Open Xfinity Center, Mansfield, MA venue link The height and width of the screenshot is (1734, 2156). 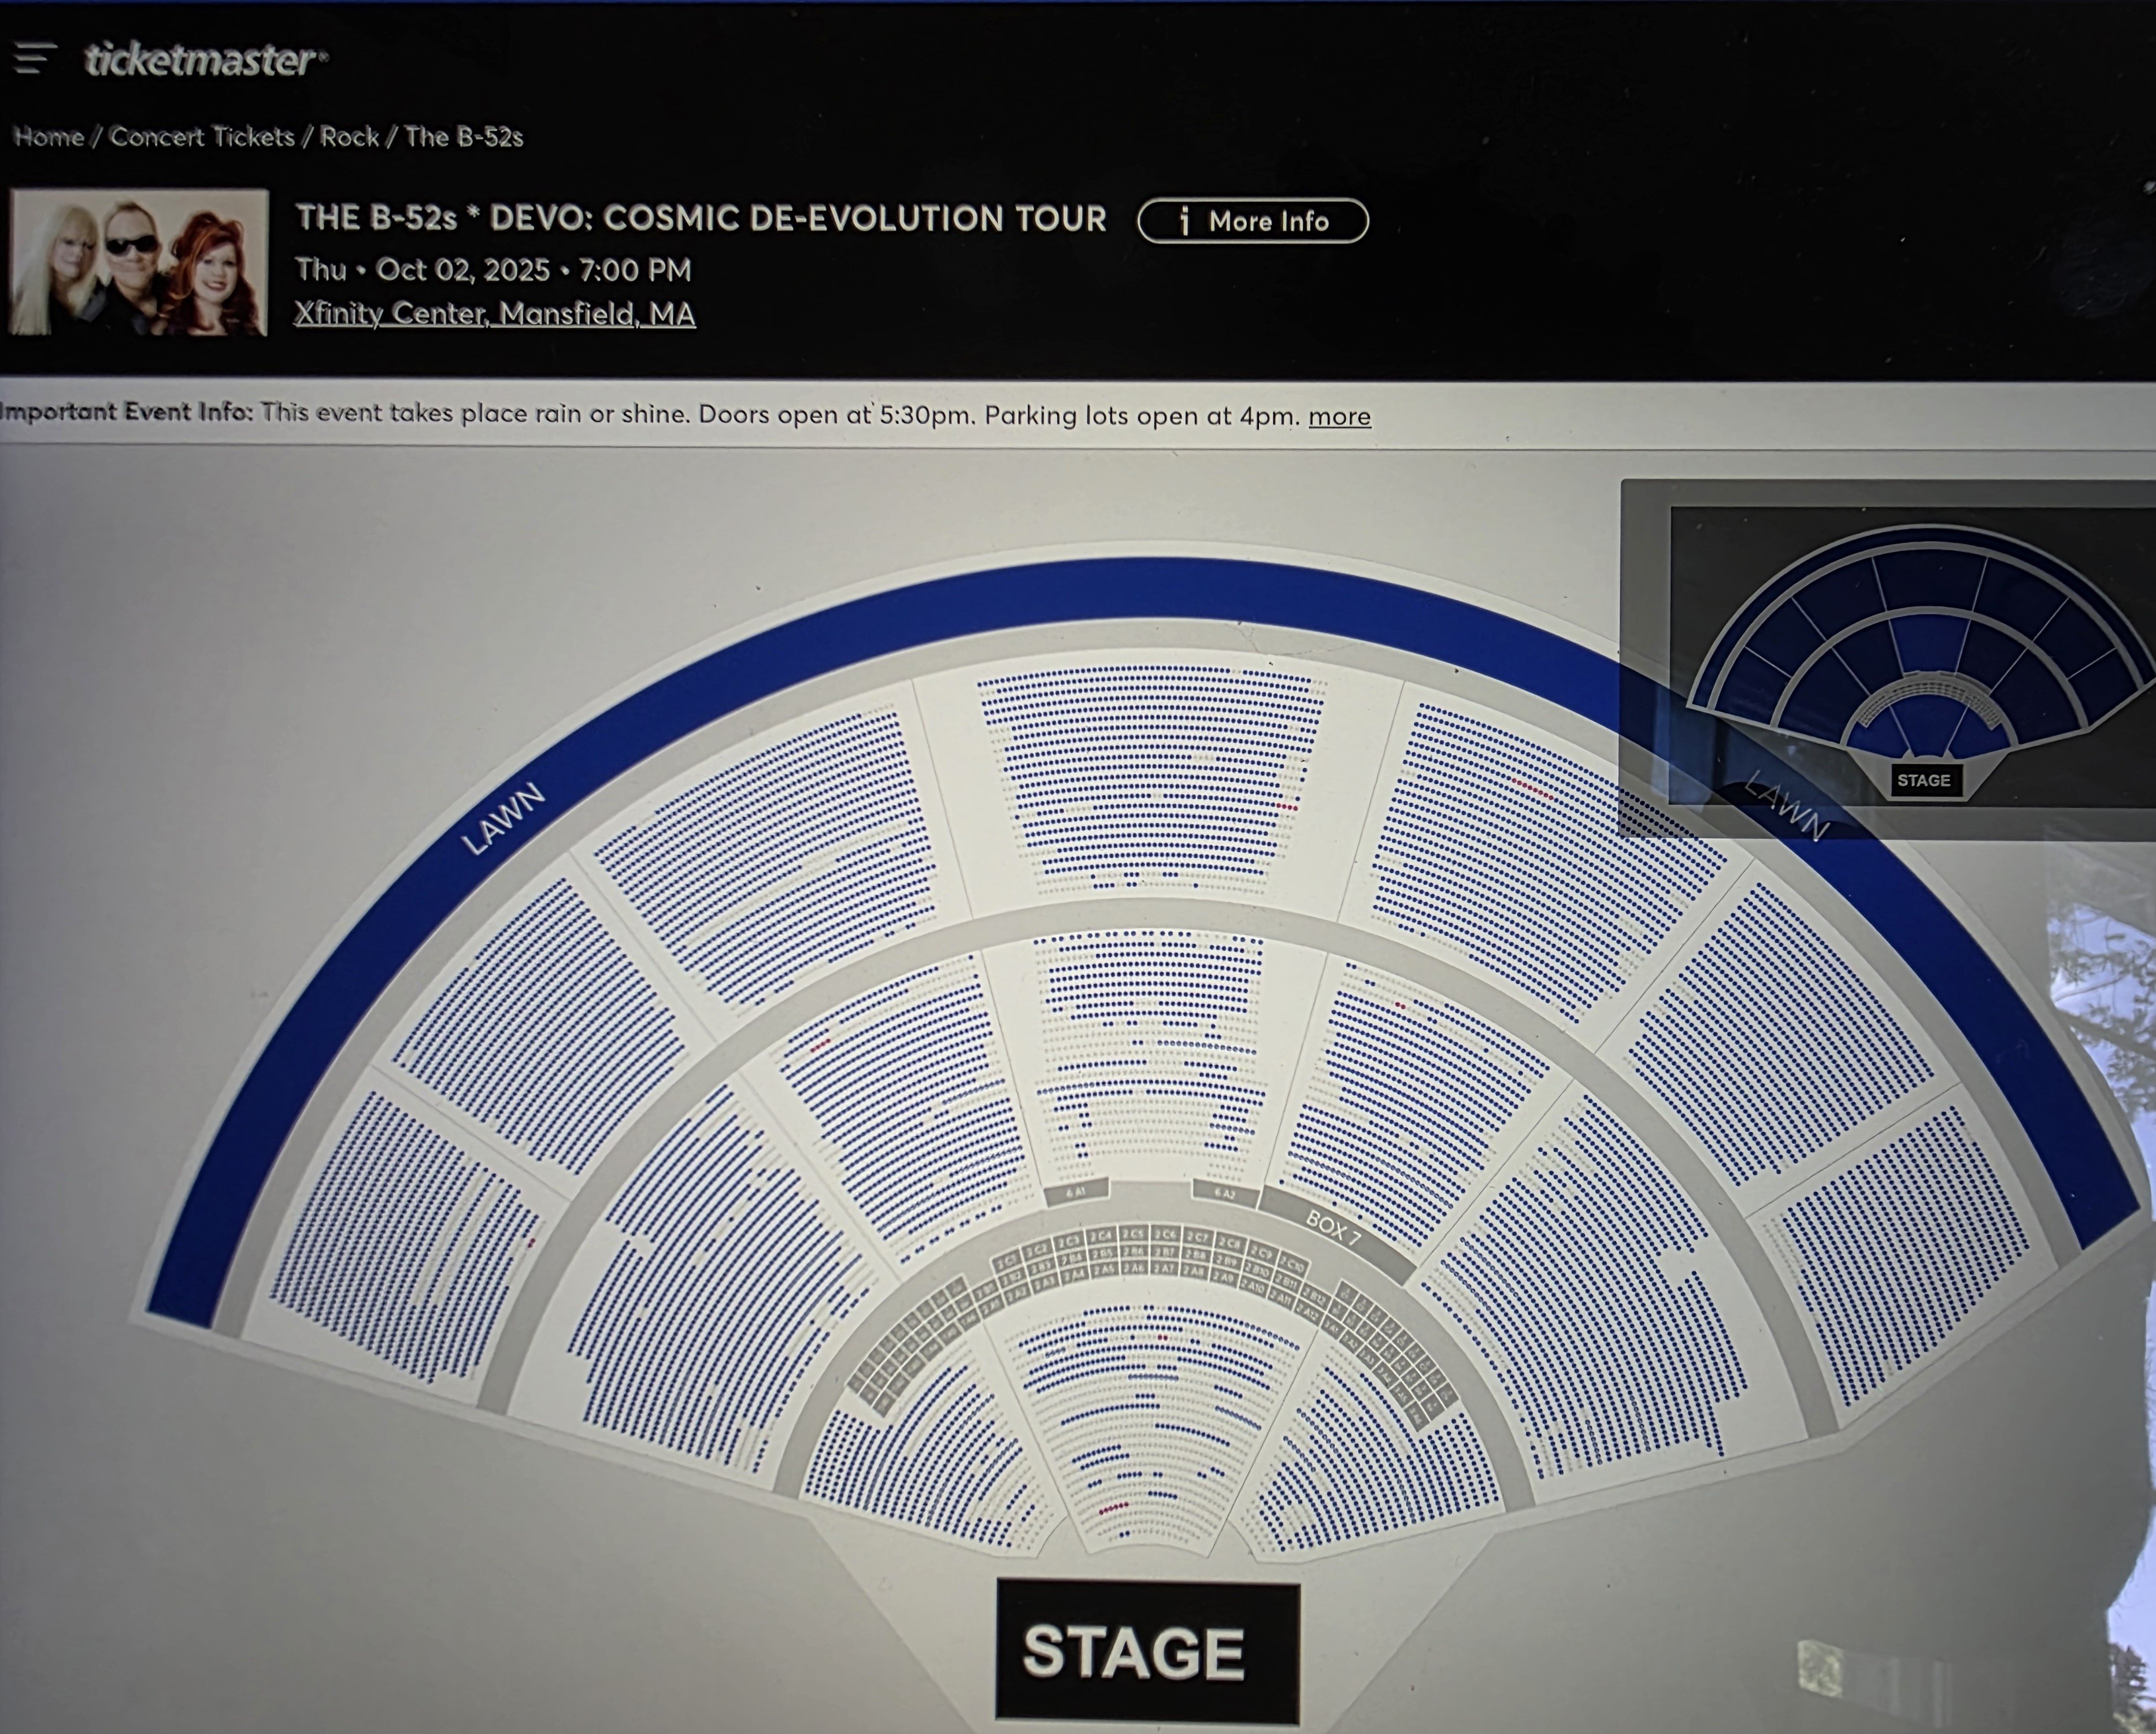[x=495, y=314]
